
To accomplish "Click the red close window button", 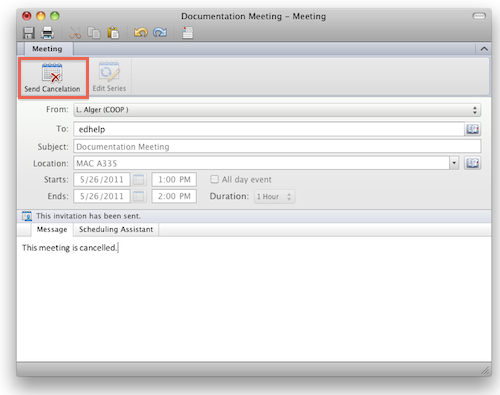I will (27, 16).
